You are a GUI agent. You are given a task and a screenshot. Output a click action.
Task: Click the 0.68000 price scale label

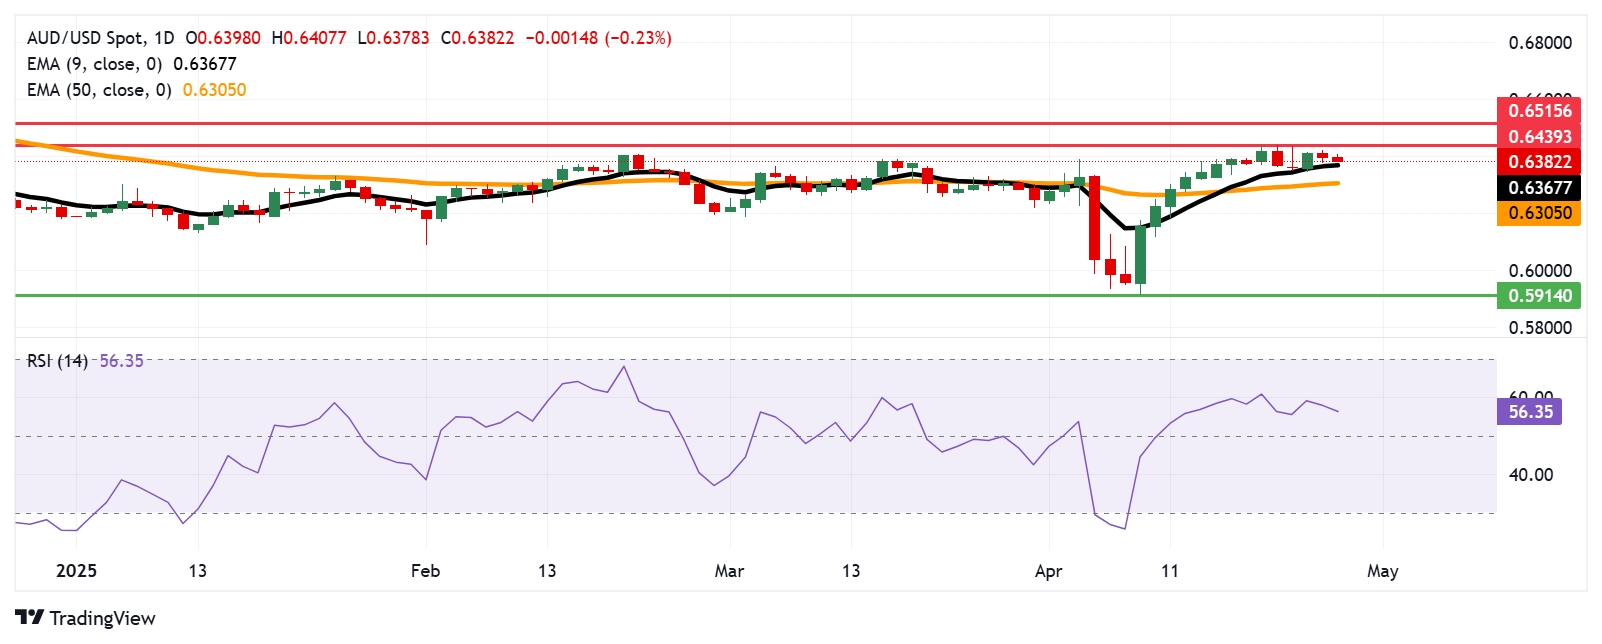click(x=1540, y=43)
